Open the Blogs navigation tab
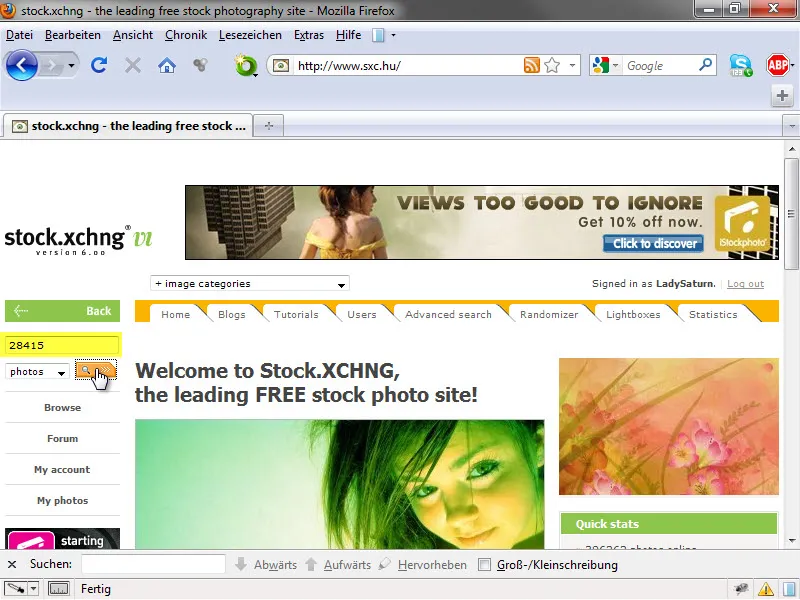The width and height of the screenshot is (800, 600). point(232,314)
